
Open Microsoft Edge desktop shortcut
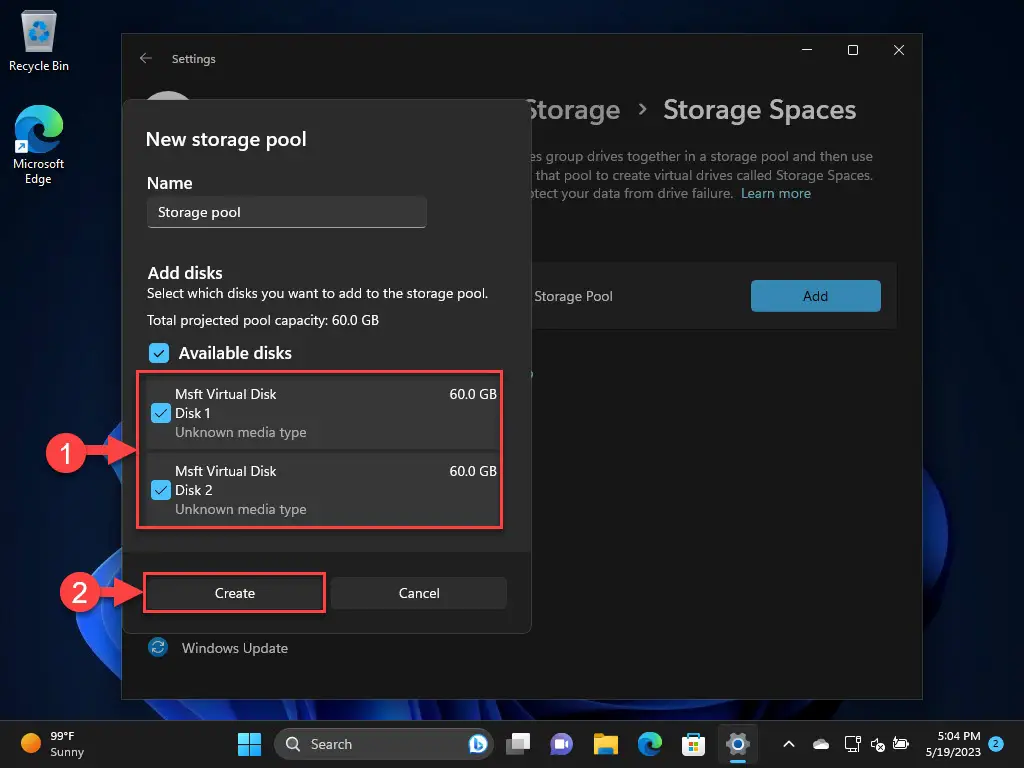(39, 144)
